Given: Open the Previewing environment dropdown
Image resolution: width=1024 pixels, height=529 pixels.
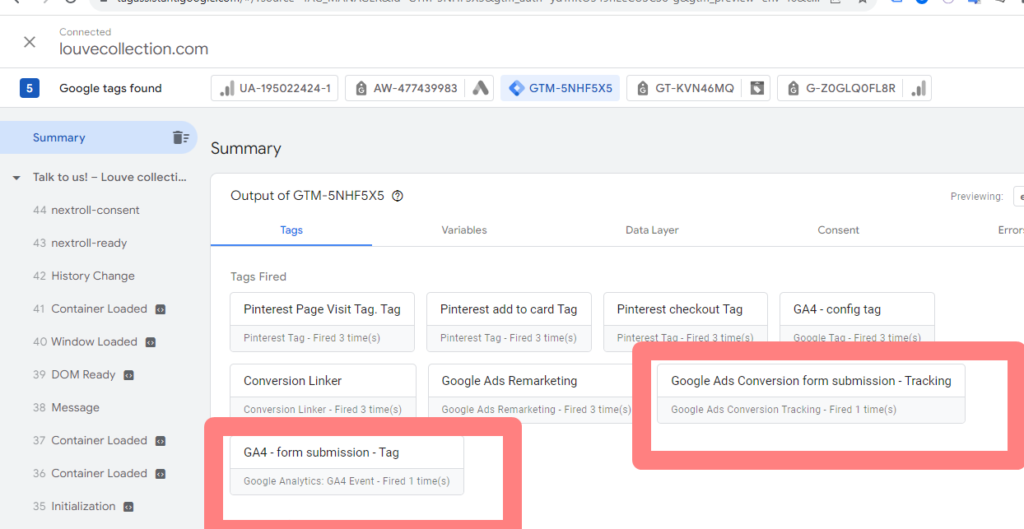Looking at the screenshot, I should point(1018,197).
